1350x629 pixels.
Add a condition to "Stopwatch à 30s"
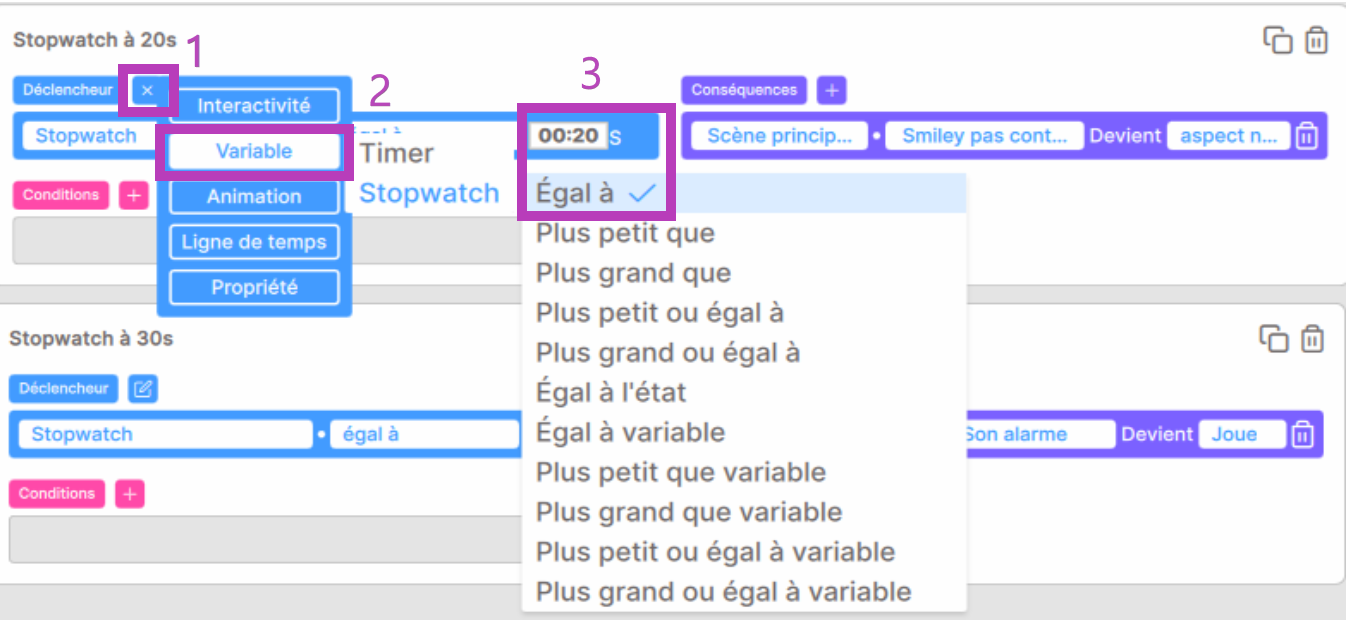tap(129, 493)
